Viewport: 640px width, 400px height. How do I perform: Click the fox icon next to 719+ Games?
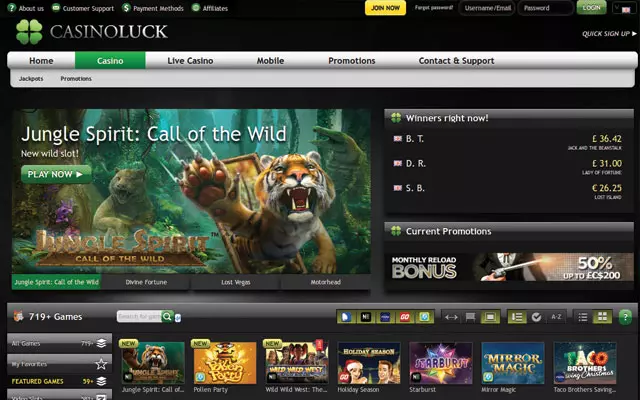click(x=18, y=316)
